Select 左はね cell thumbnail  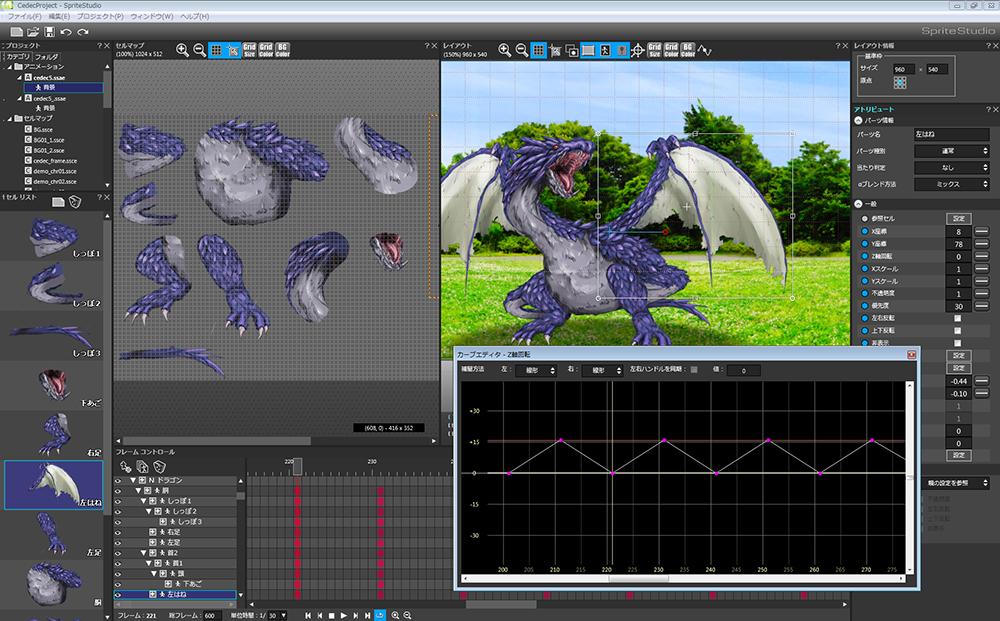(53, 485)
